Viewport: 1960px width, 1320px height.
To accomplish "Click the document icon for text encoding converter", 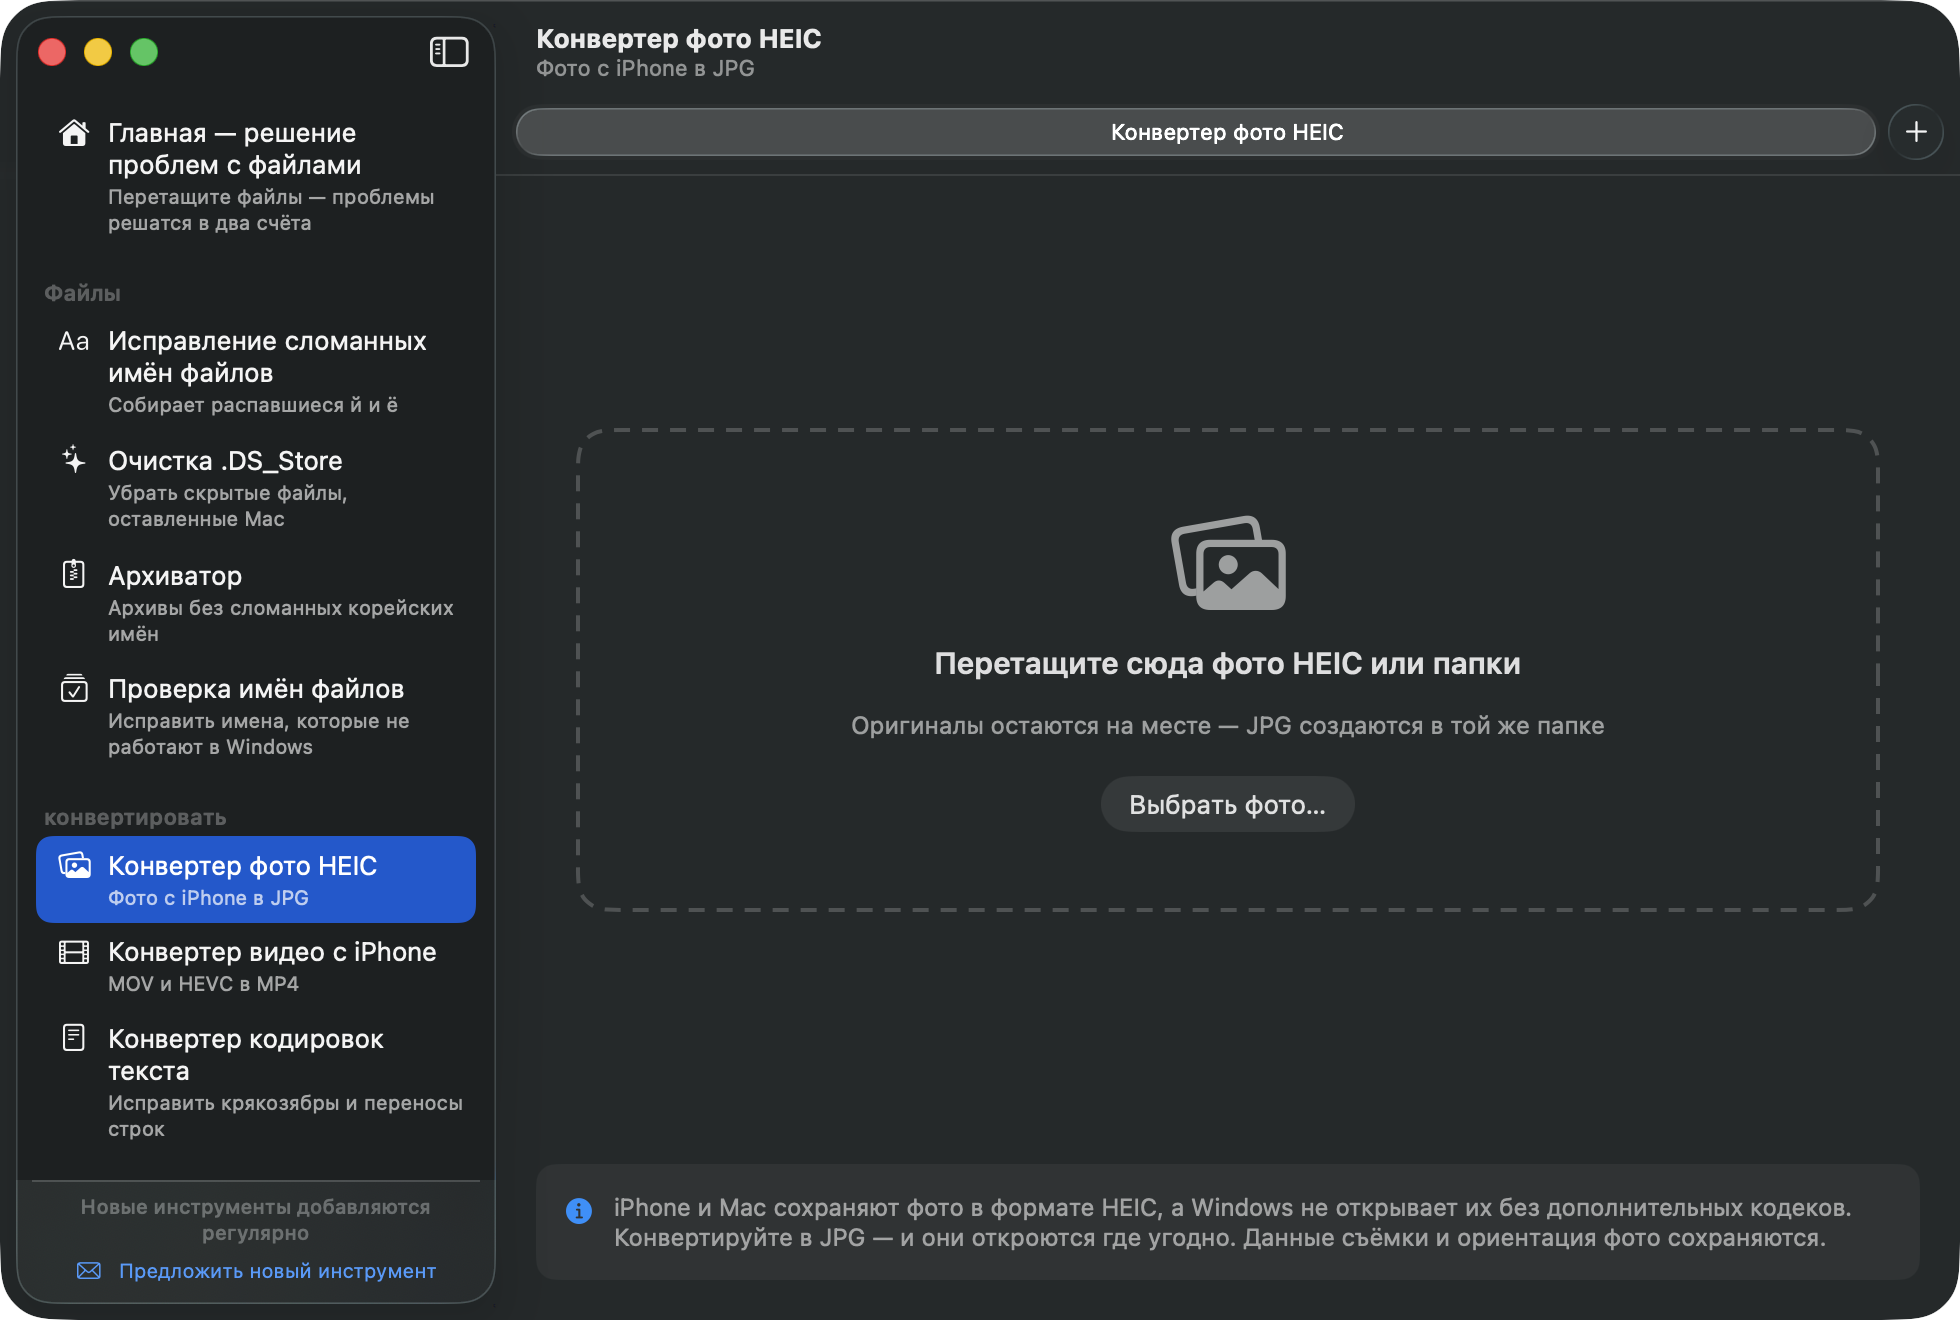I will pos(74,1038).
